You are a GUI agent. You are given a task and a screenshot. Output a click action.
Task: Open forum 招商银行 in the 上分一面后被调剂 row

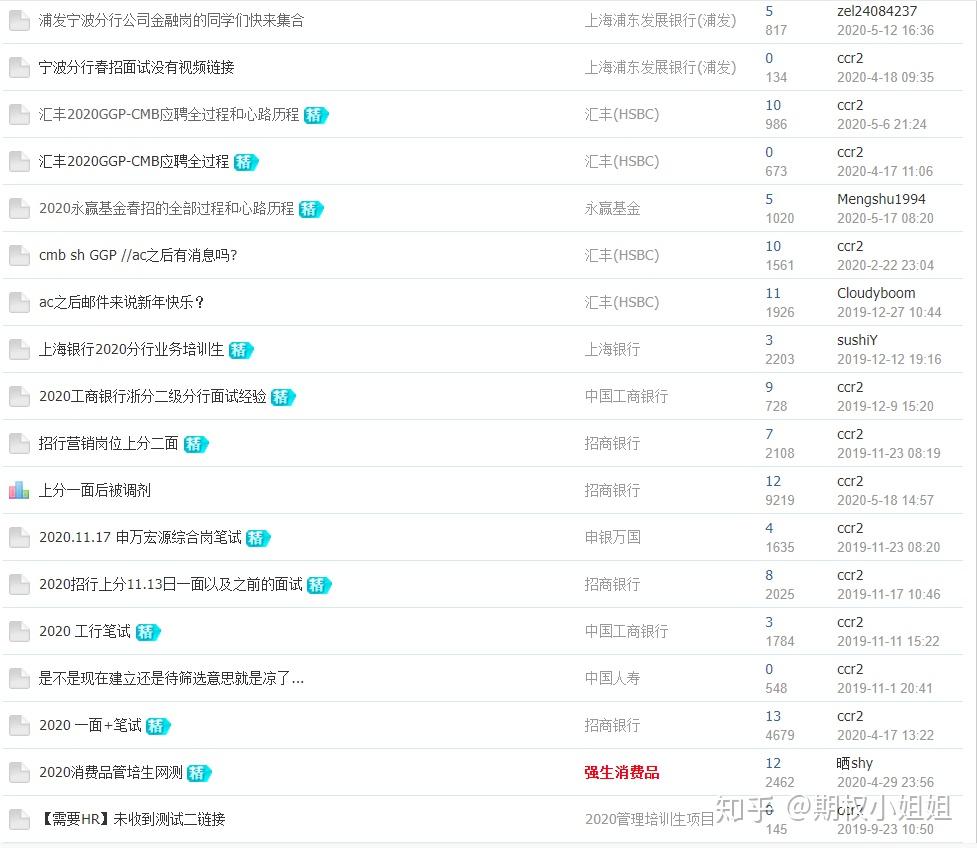[x=612, y=490]
